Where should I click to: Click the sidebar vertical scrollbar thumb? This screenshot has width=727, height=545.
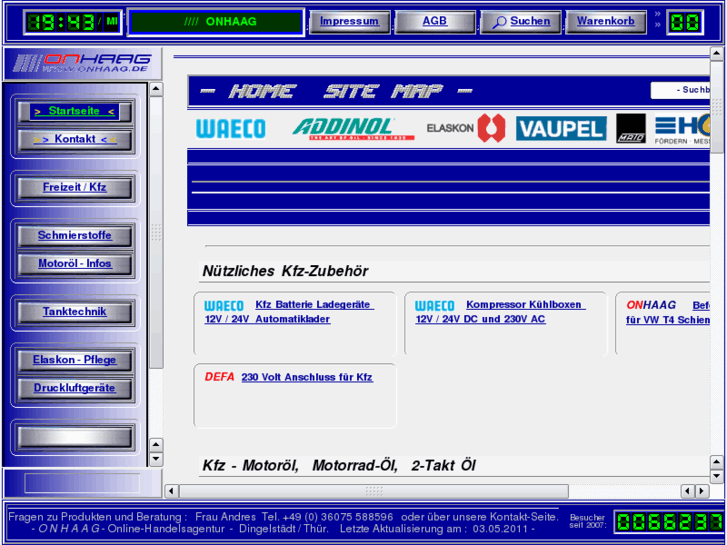[x=156, y=232]
